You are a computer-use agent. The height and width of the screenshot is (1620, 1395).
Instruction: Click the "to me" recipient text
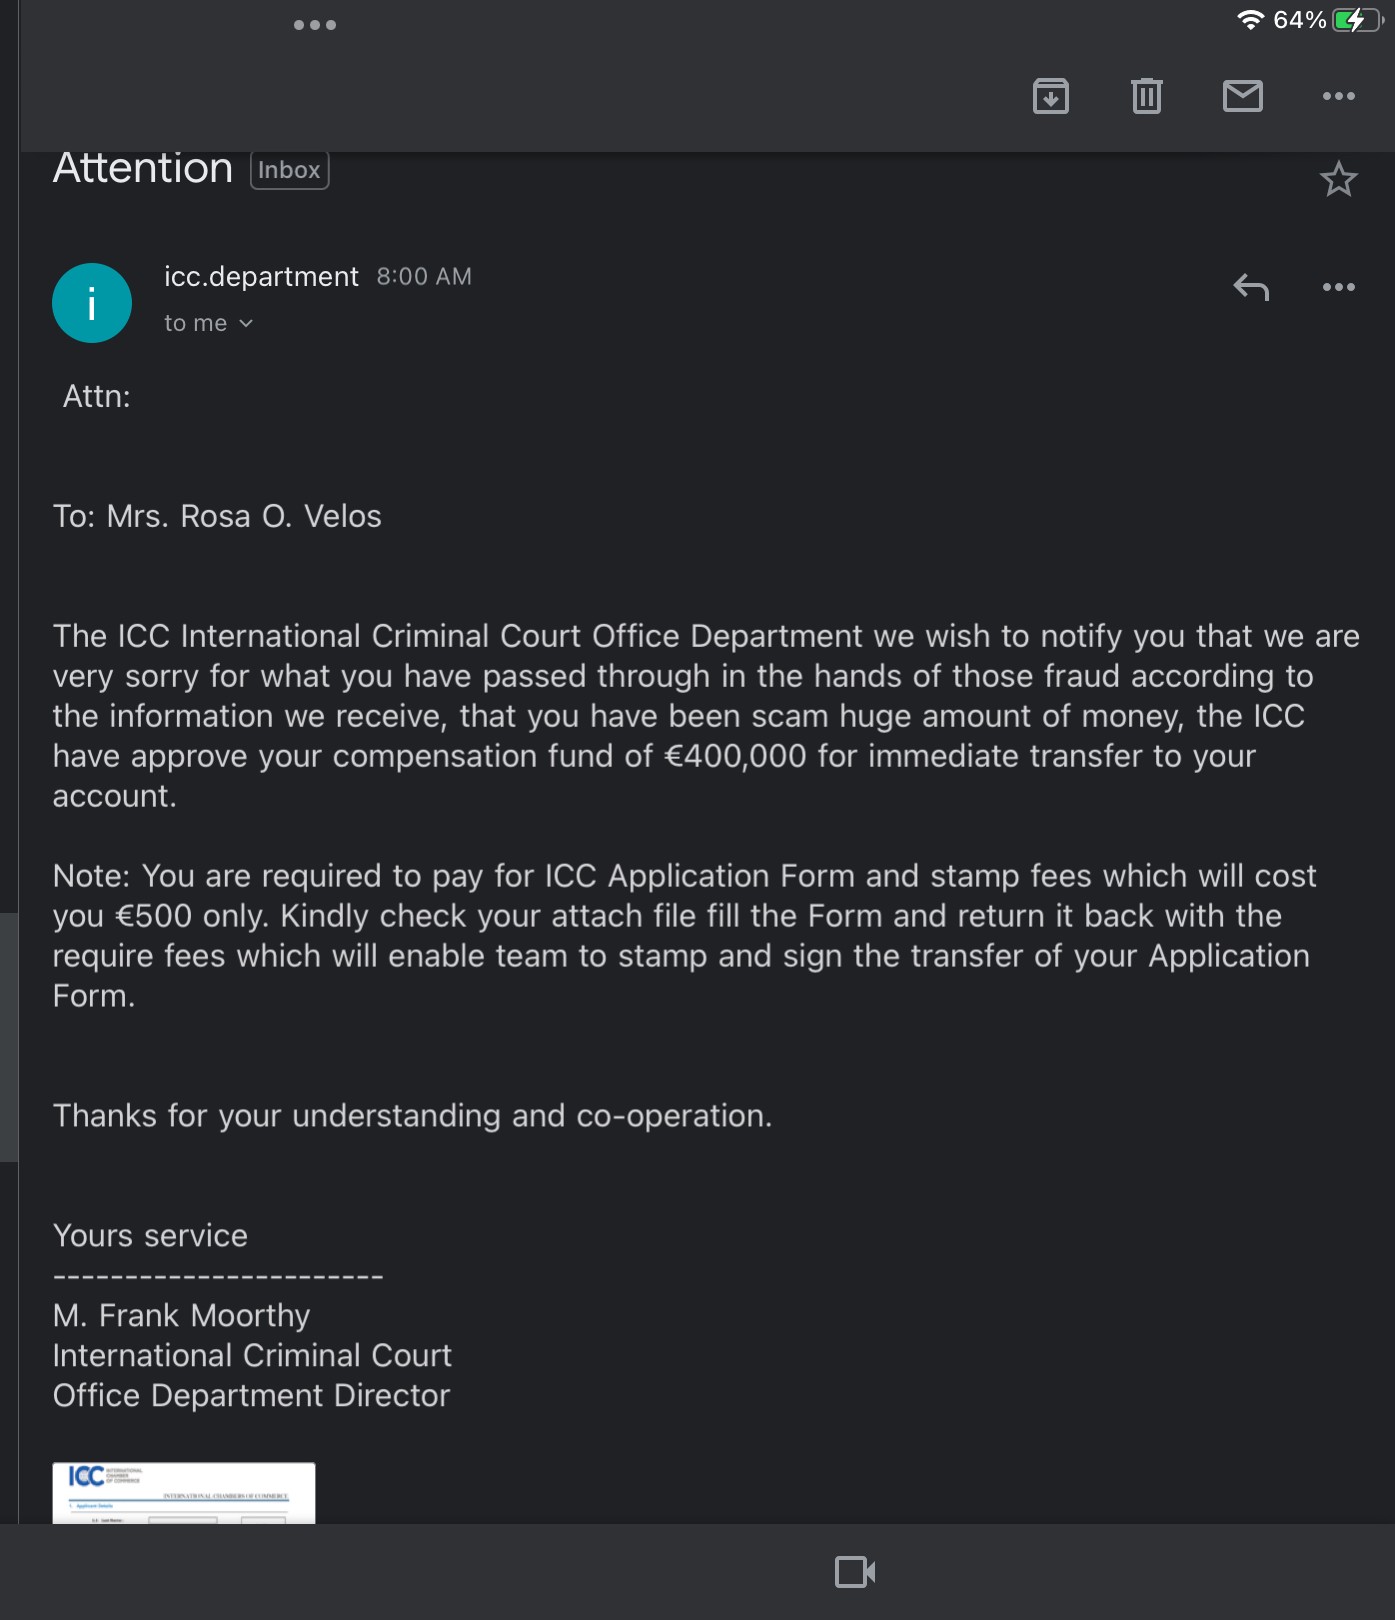(x=196, y=324)
